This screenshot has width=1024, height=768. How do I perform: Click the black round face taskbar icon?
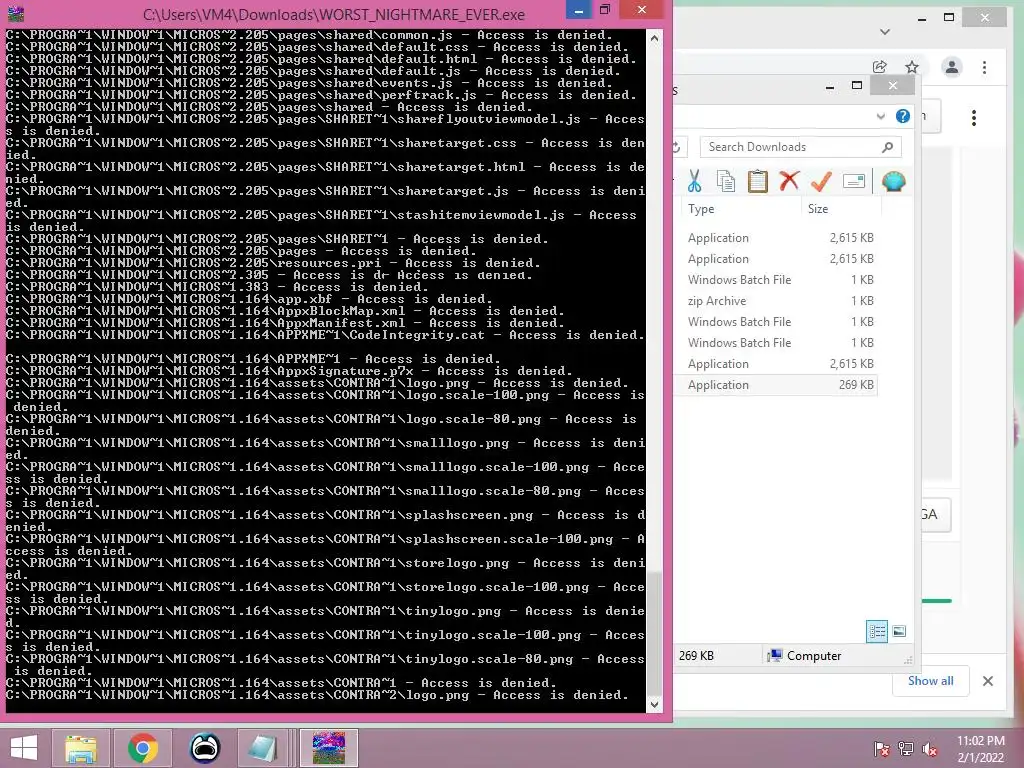(204, 748)
